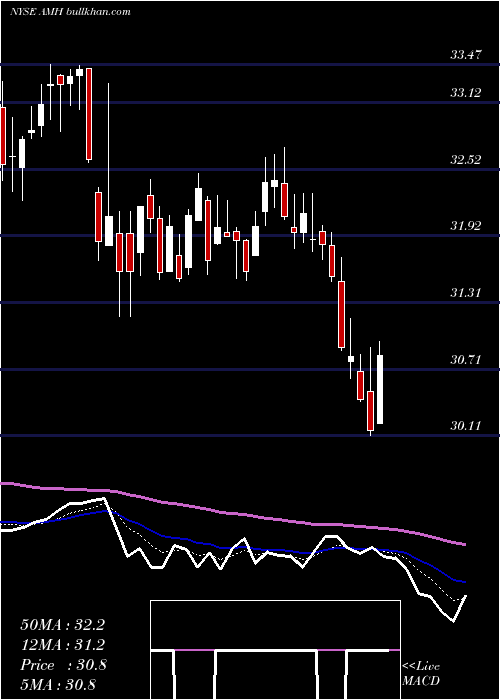Click the last white candlestick on the chart

click(380, 389)
